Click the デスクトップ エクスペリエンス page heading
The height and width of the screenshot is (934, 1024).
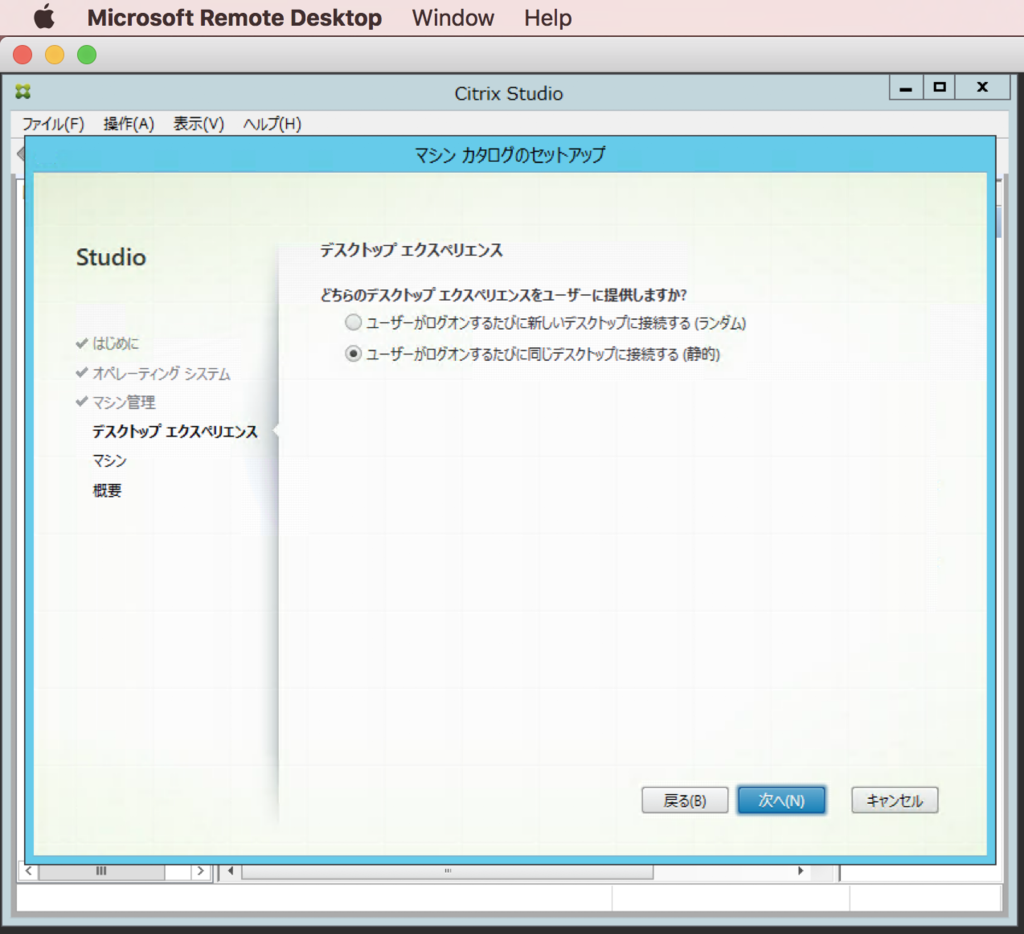point(411,250)
